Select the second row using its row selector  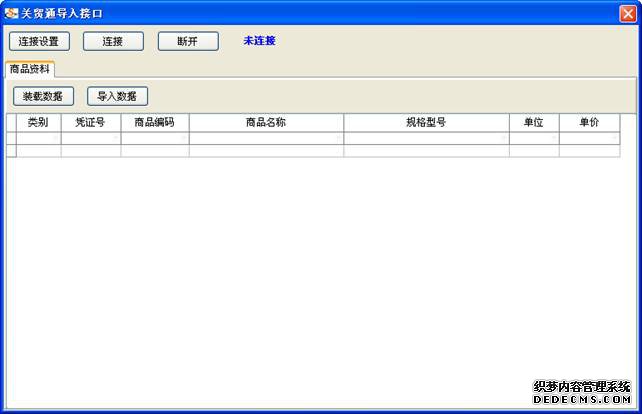click(x=11, y=151)
